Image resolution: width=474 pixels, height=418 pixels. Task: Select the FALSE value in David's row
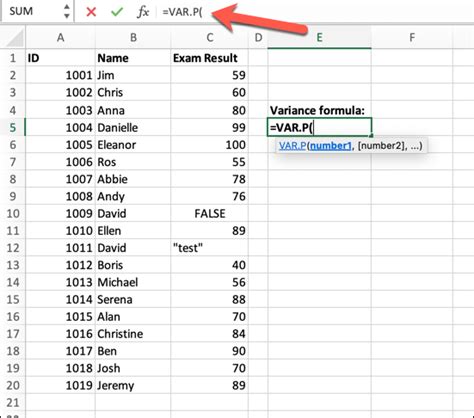click(210, 213)
